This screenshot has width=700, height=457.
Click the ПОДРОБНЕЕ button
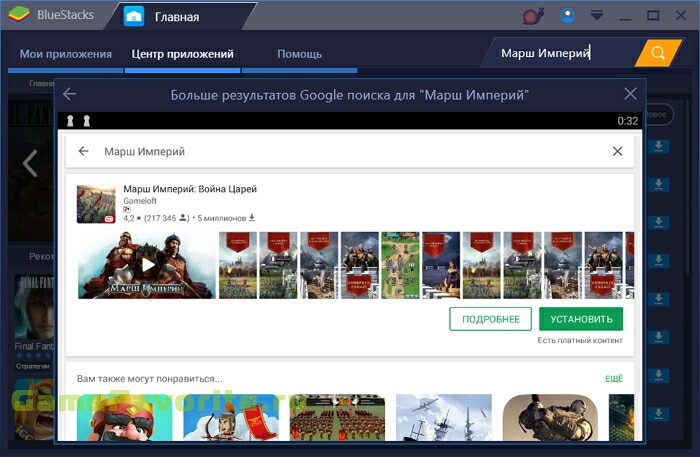(x=490, y=319)
